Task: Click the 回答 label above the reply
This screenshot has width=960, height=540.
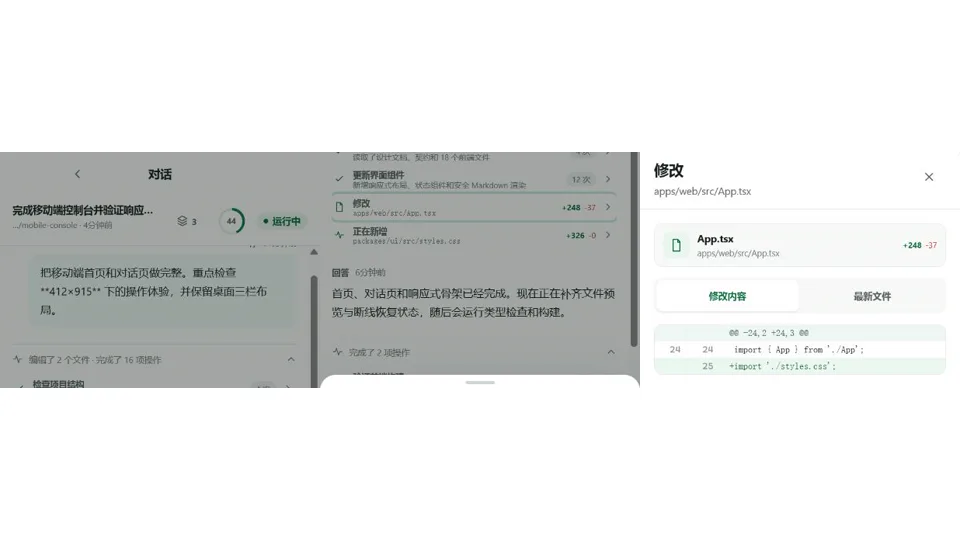Action: (340, 272)
